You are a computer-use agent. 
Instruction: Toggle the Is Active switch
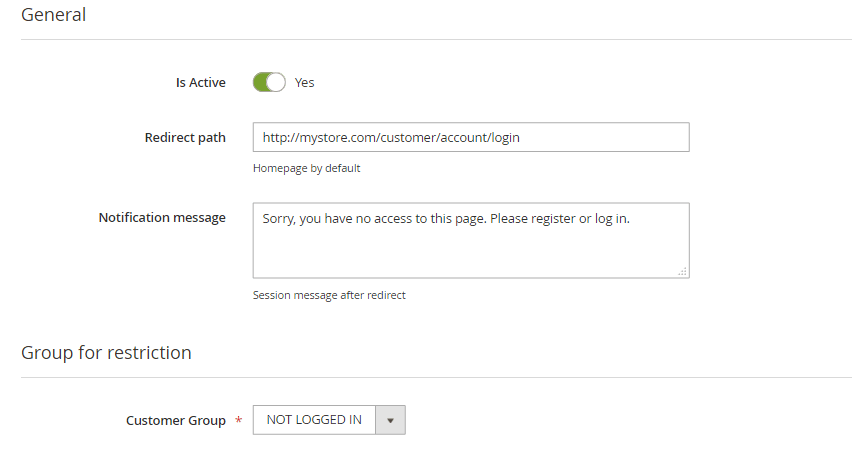(x=269, y=82)
